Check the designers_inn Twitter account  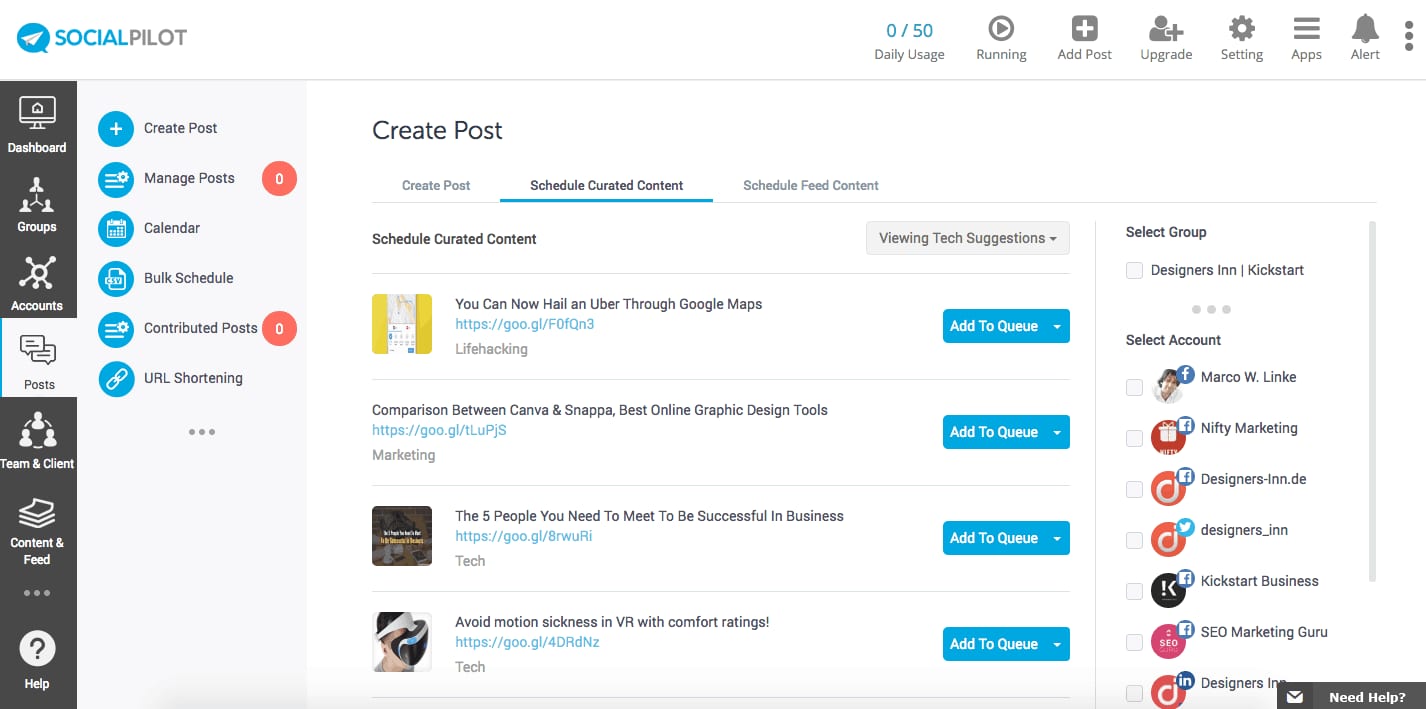1134,540
